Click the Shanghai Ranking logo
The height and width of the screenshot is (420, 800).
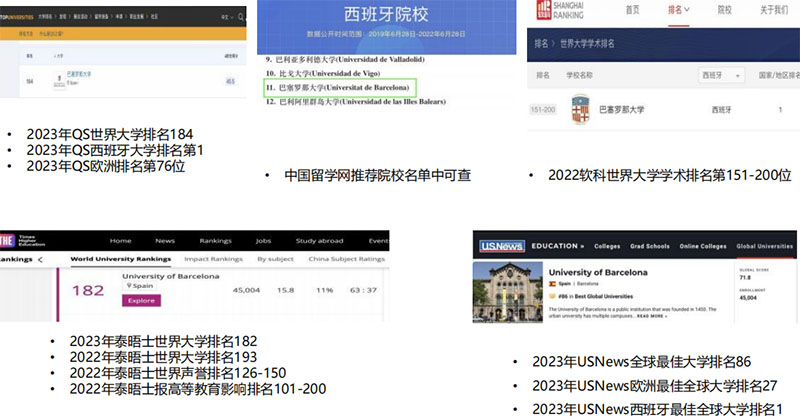tap(560, 10)
